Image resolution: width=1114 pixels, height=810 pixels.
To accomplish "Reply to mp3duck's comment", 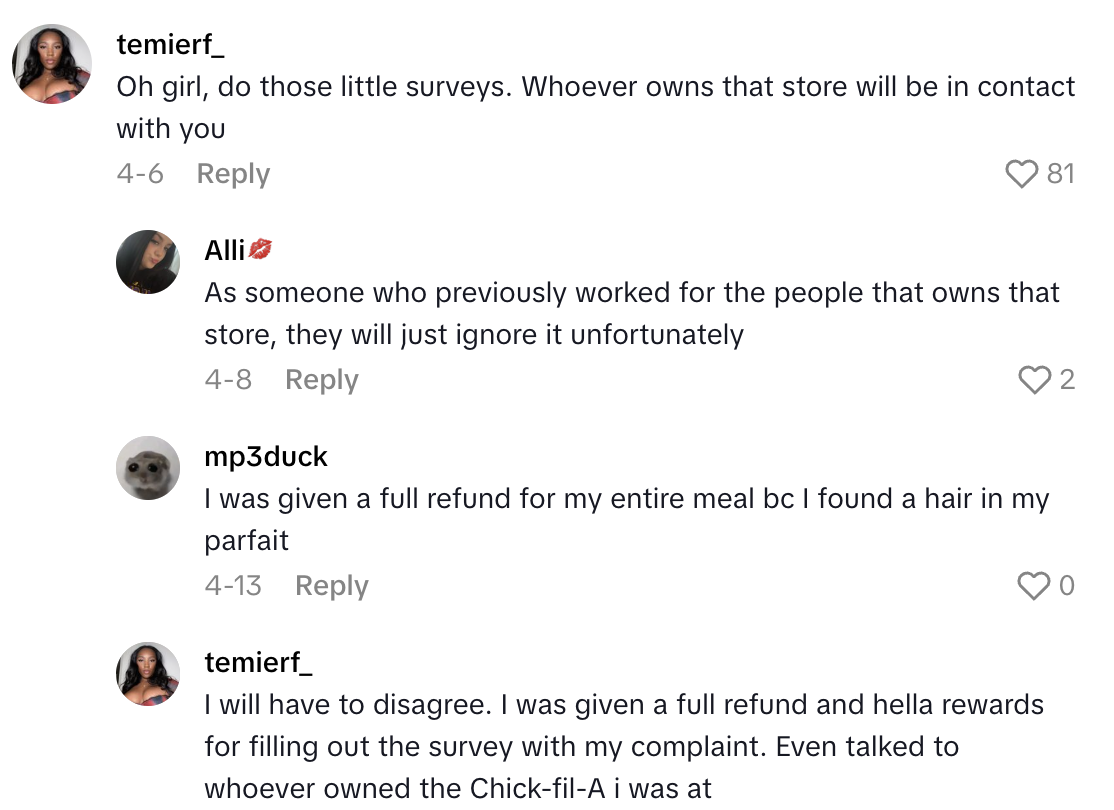I will pyautogui.click(x=331, y=586).
